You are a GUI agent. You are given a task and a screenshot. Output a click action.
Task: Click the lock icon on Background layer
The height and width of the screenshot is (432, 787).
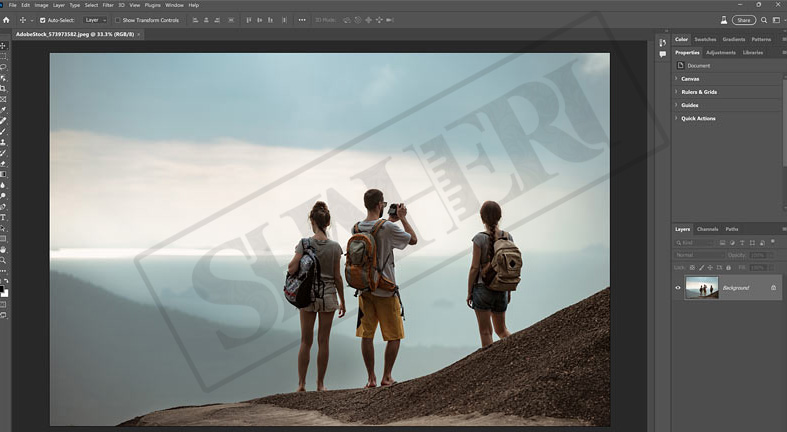[773, 288]
